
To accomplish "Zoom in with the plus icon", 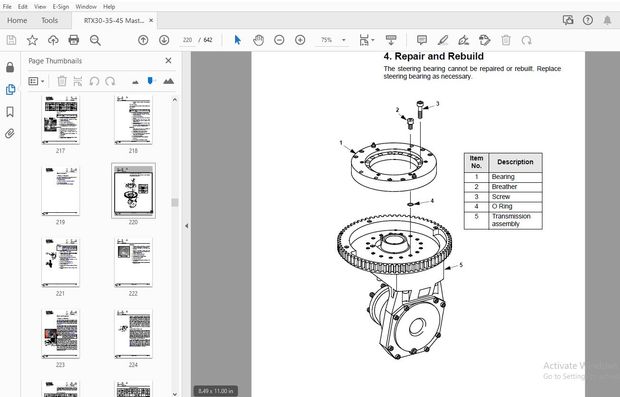I will pos(300,40).
